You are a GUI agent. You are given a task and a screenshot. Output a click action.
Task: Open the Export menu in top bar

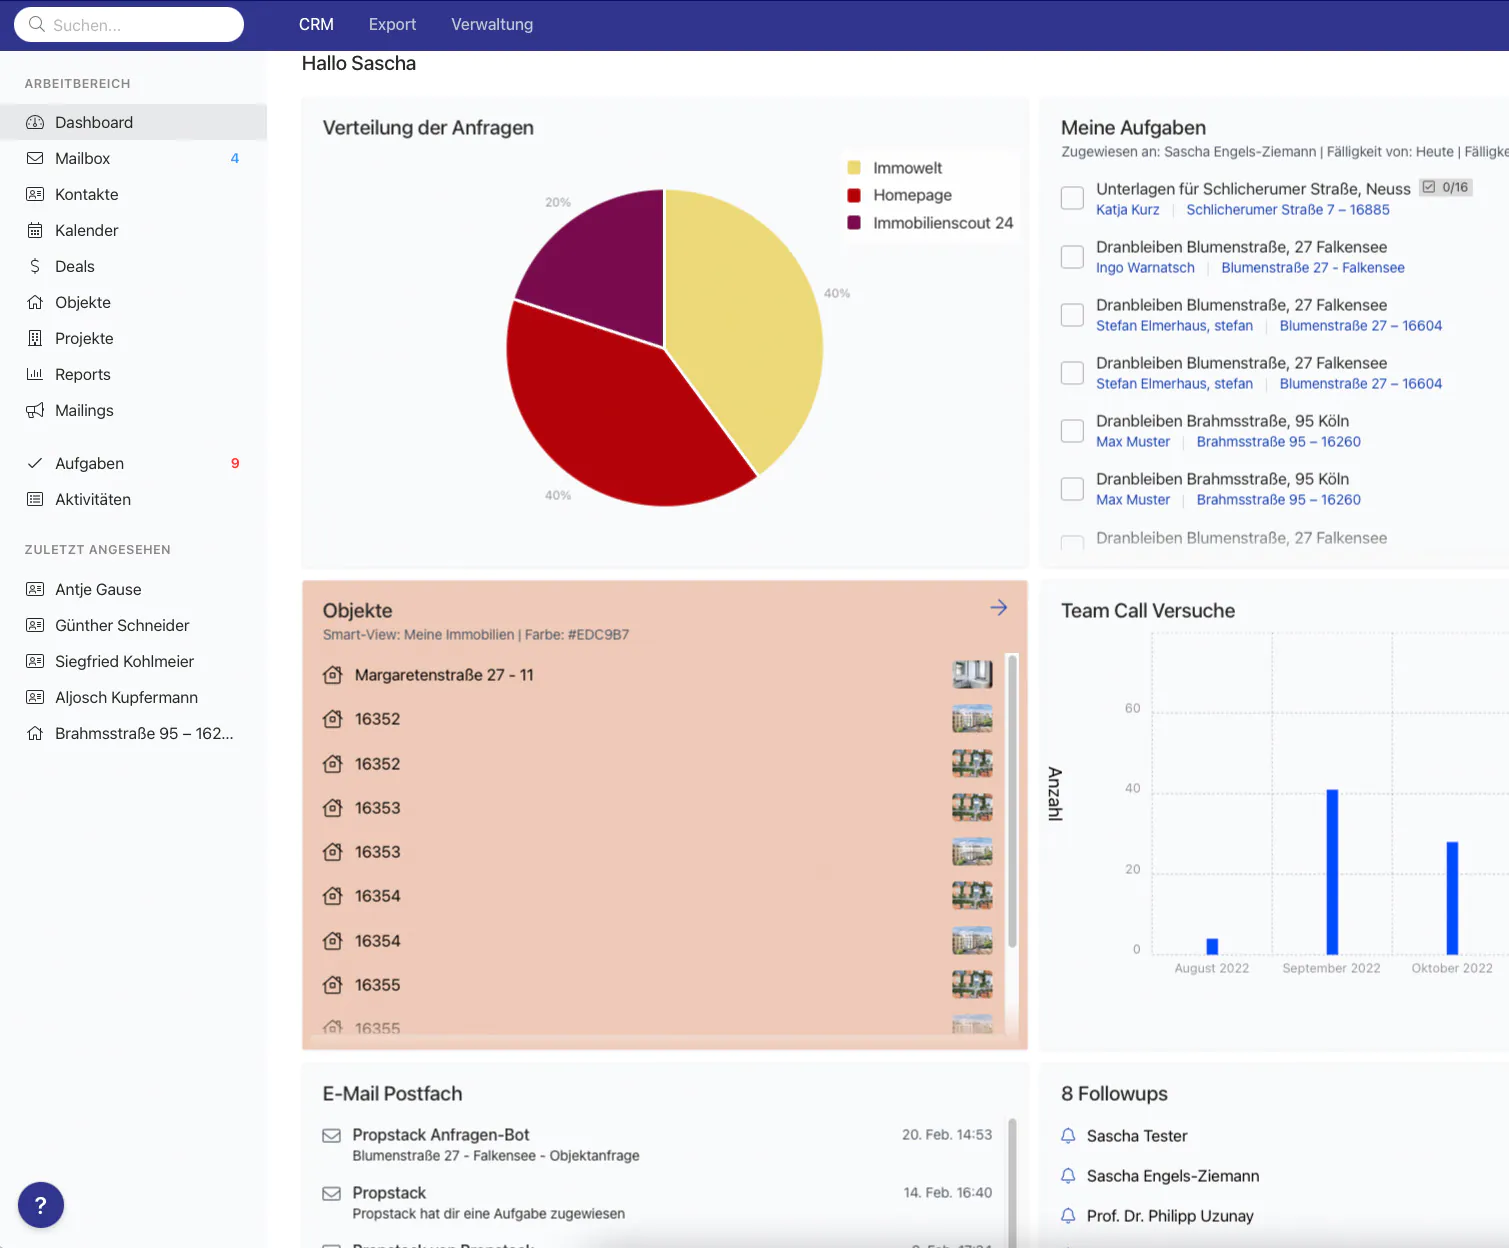coord(392,25)
